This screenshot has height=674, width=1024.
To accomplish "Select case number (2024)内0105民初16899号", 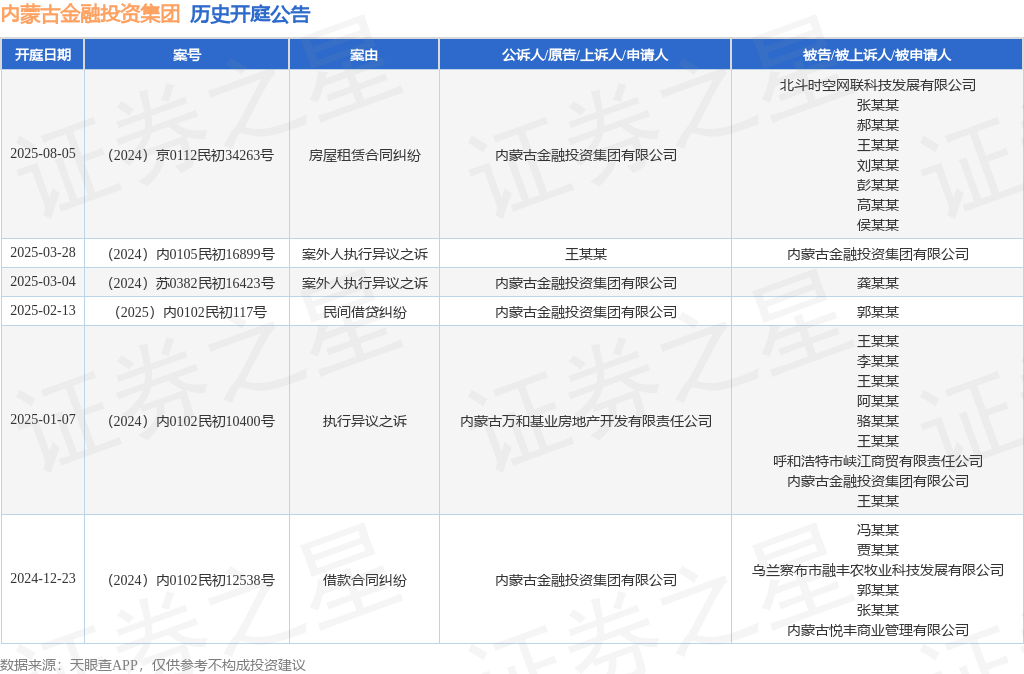I will [x=191, y=254].
